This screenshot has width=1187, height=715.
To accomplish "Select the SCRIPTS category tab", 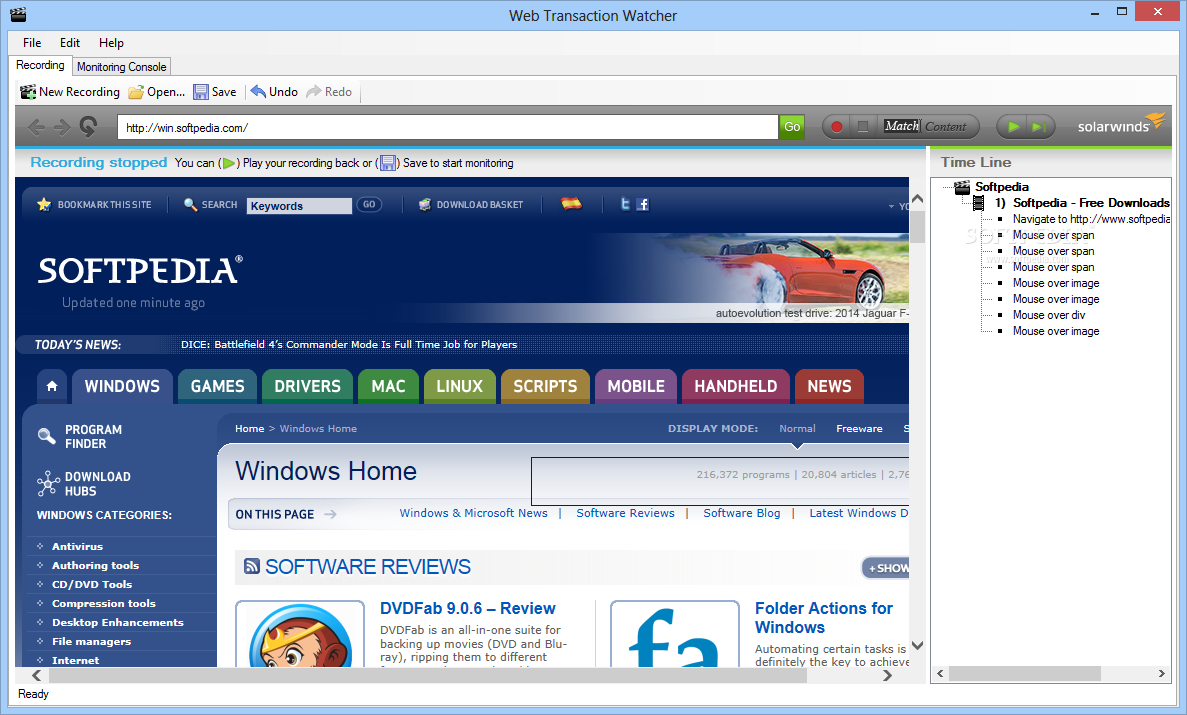I will pyautogui.click(x=545, y=386).
